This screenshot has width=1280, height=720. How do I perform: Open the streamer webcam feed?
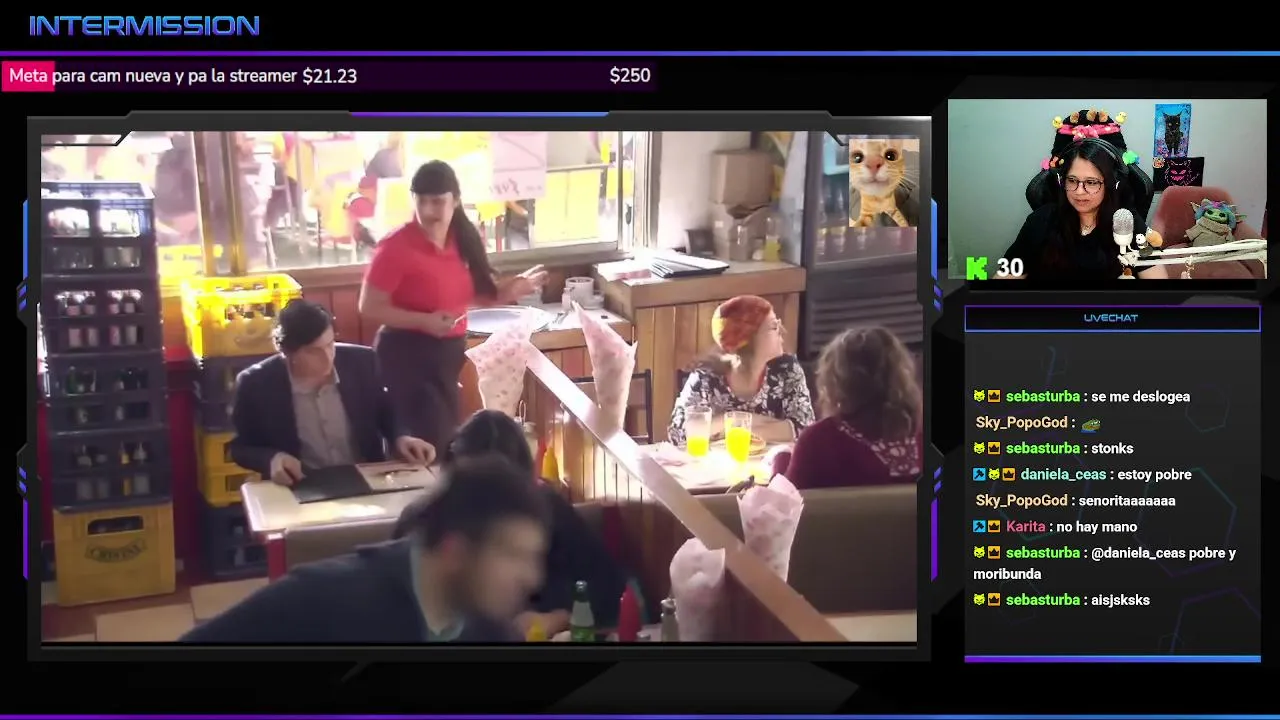1107,188
